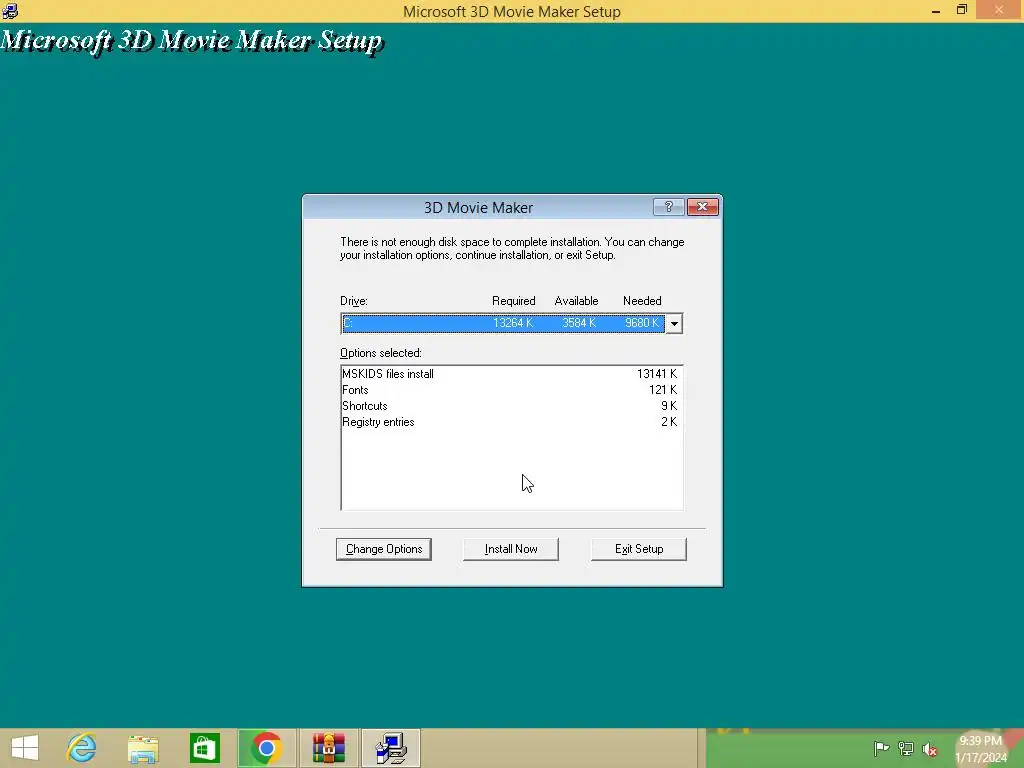The width and height of the screenshot is (1024, 768).
Task: Click the dialog help question-mark button
Action: [668, 207]
